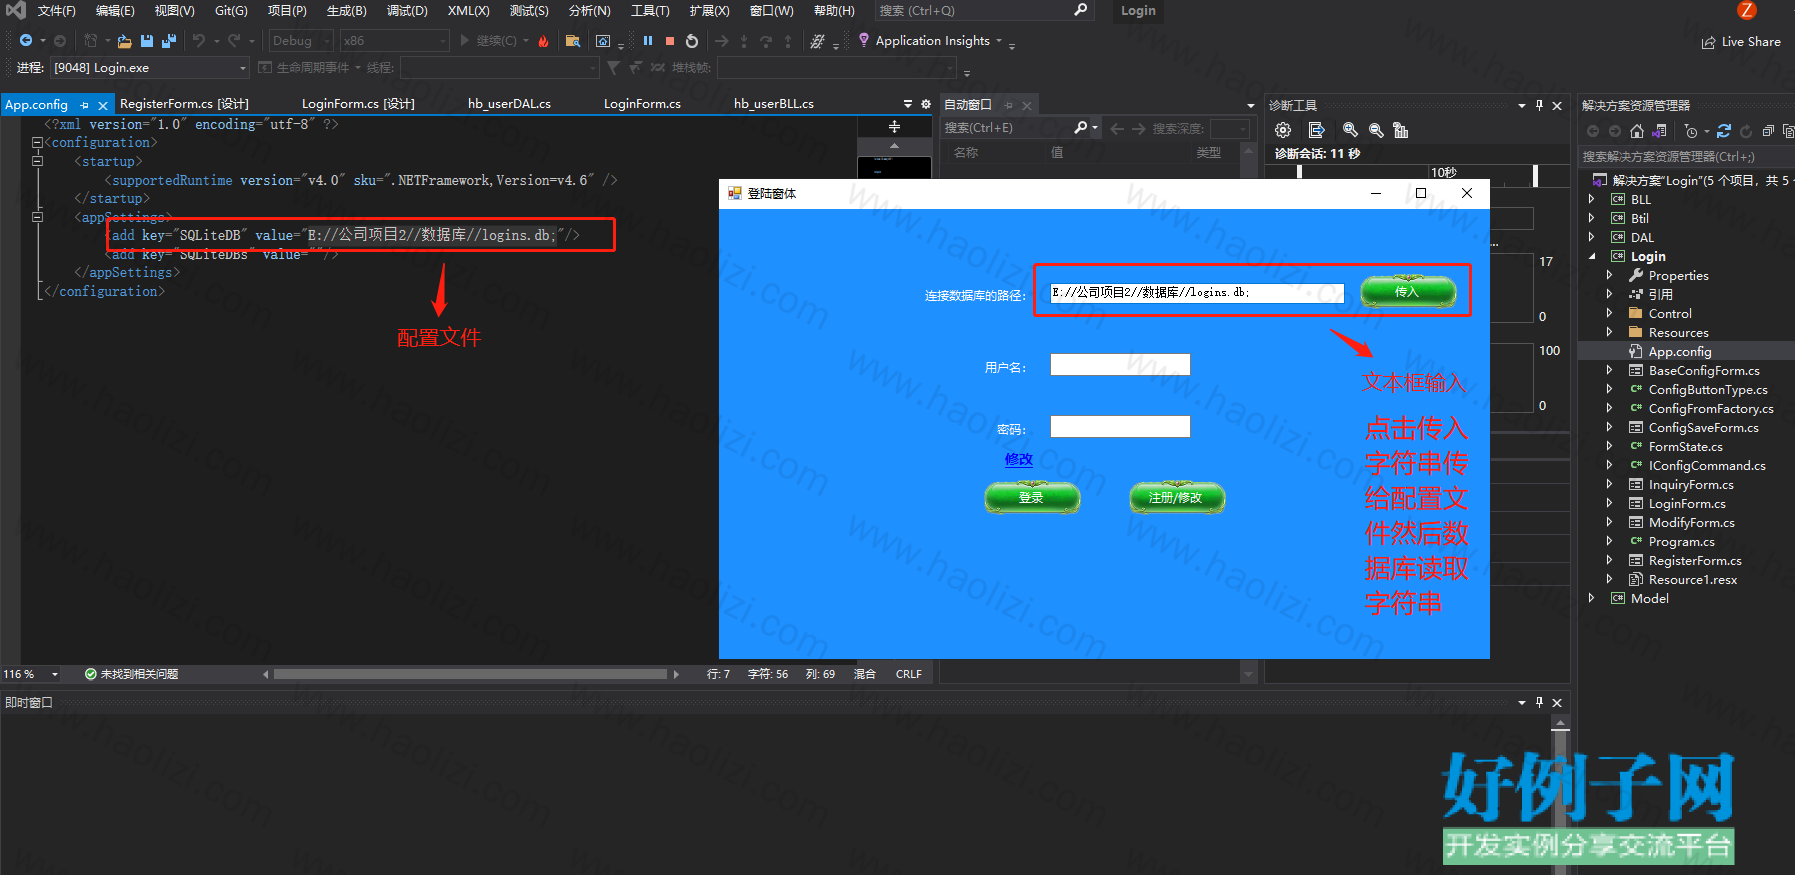Select App.config in Solution Explorer

1680,351
